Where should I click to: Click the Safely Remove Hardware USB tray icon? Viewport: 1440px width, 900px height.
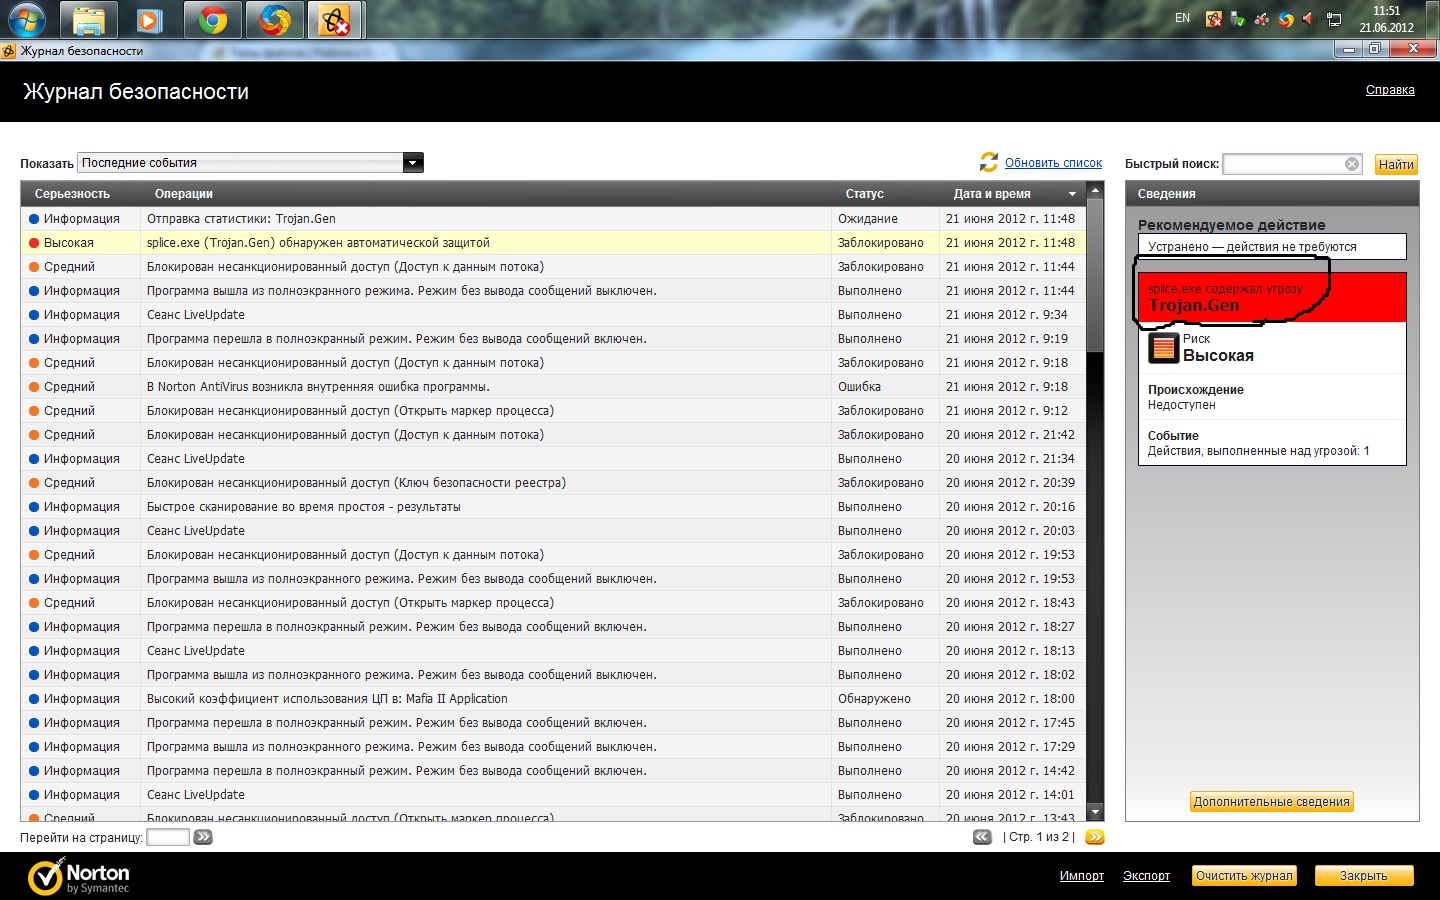click(x=1238, y=19)
